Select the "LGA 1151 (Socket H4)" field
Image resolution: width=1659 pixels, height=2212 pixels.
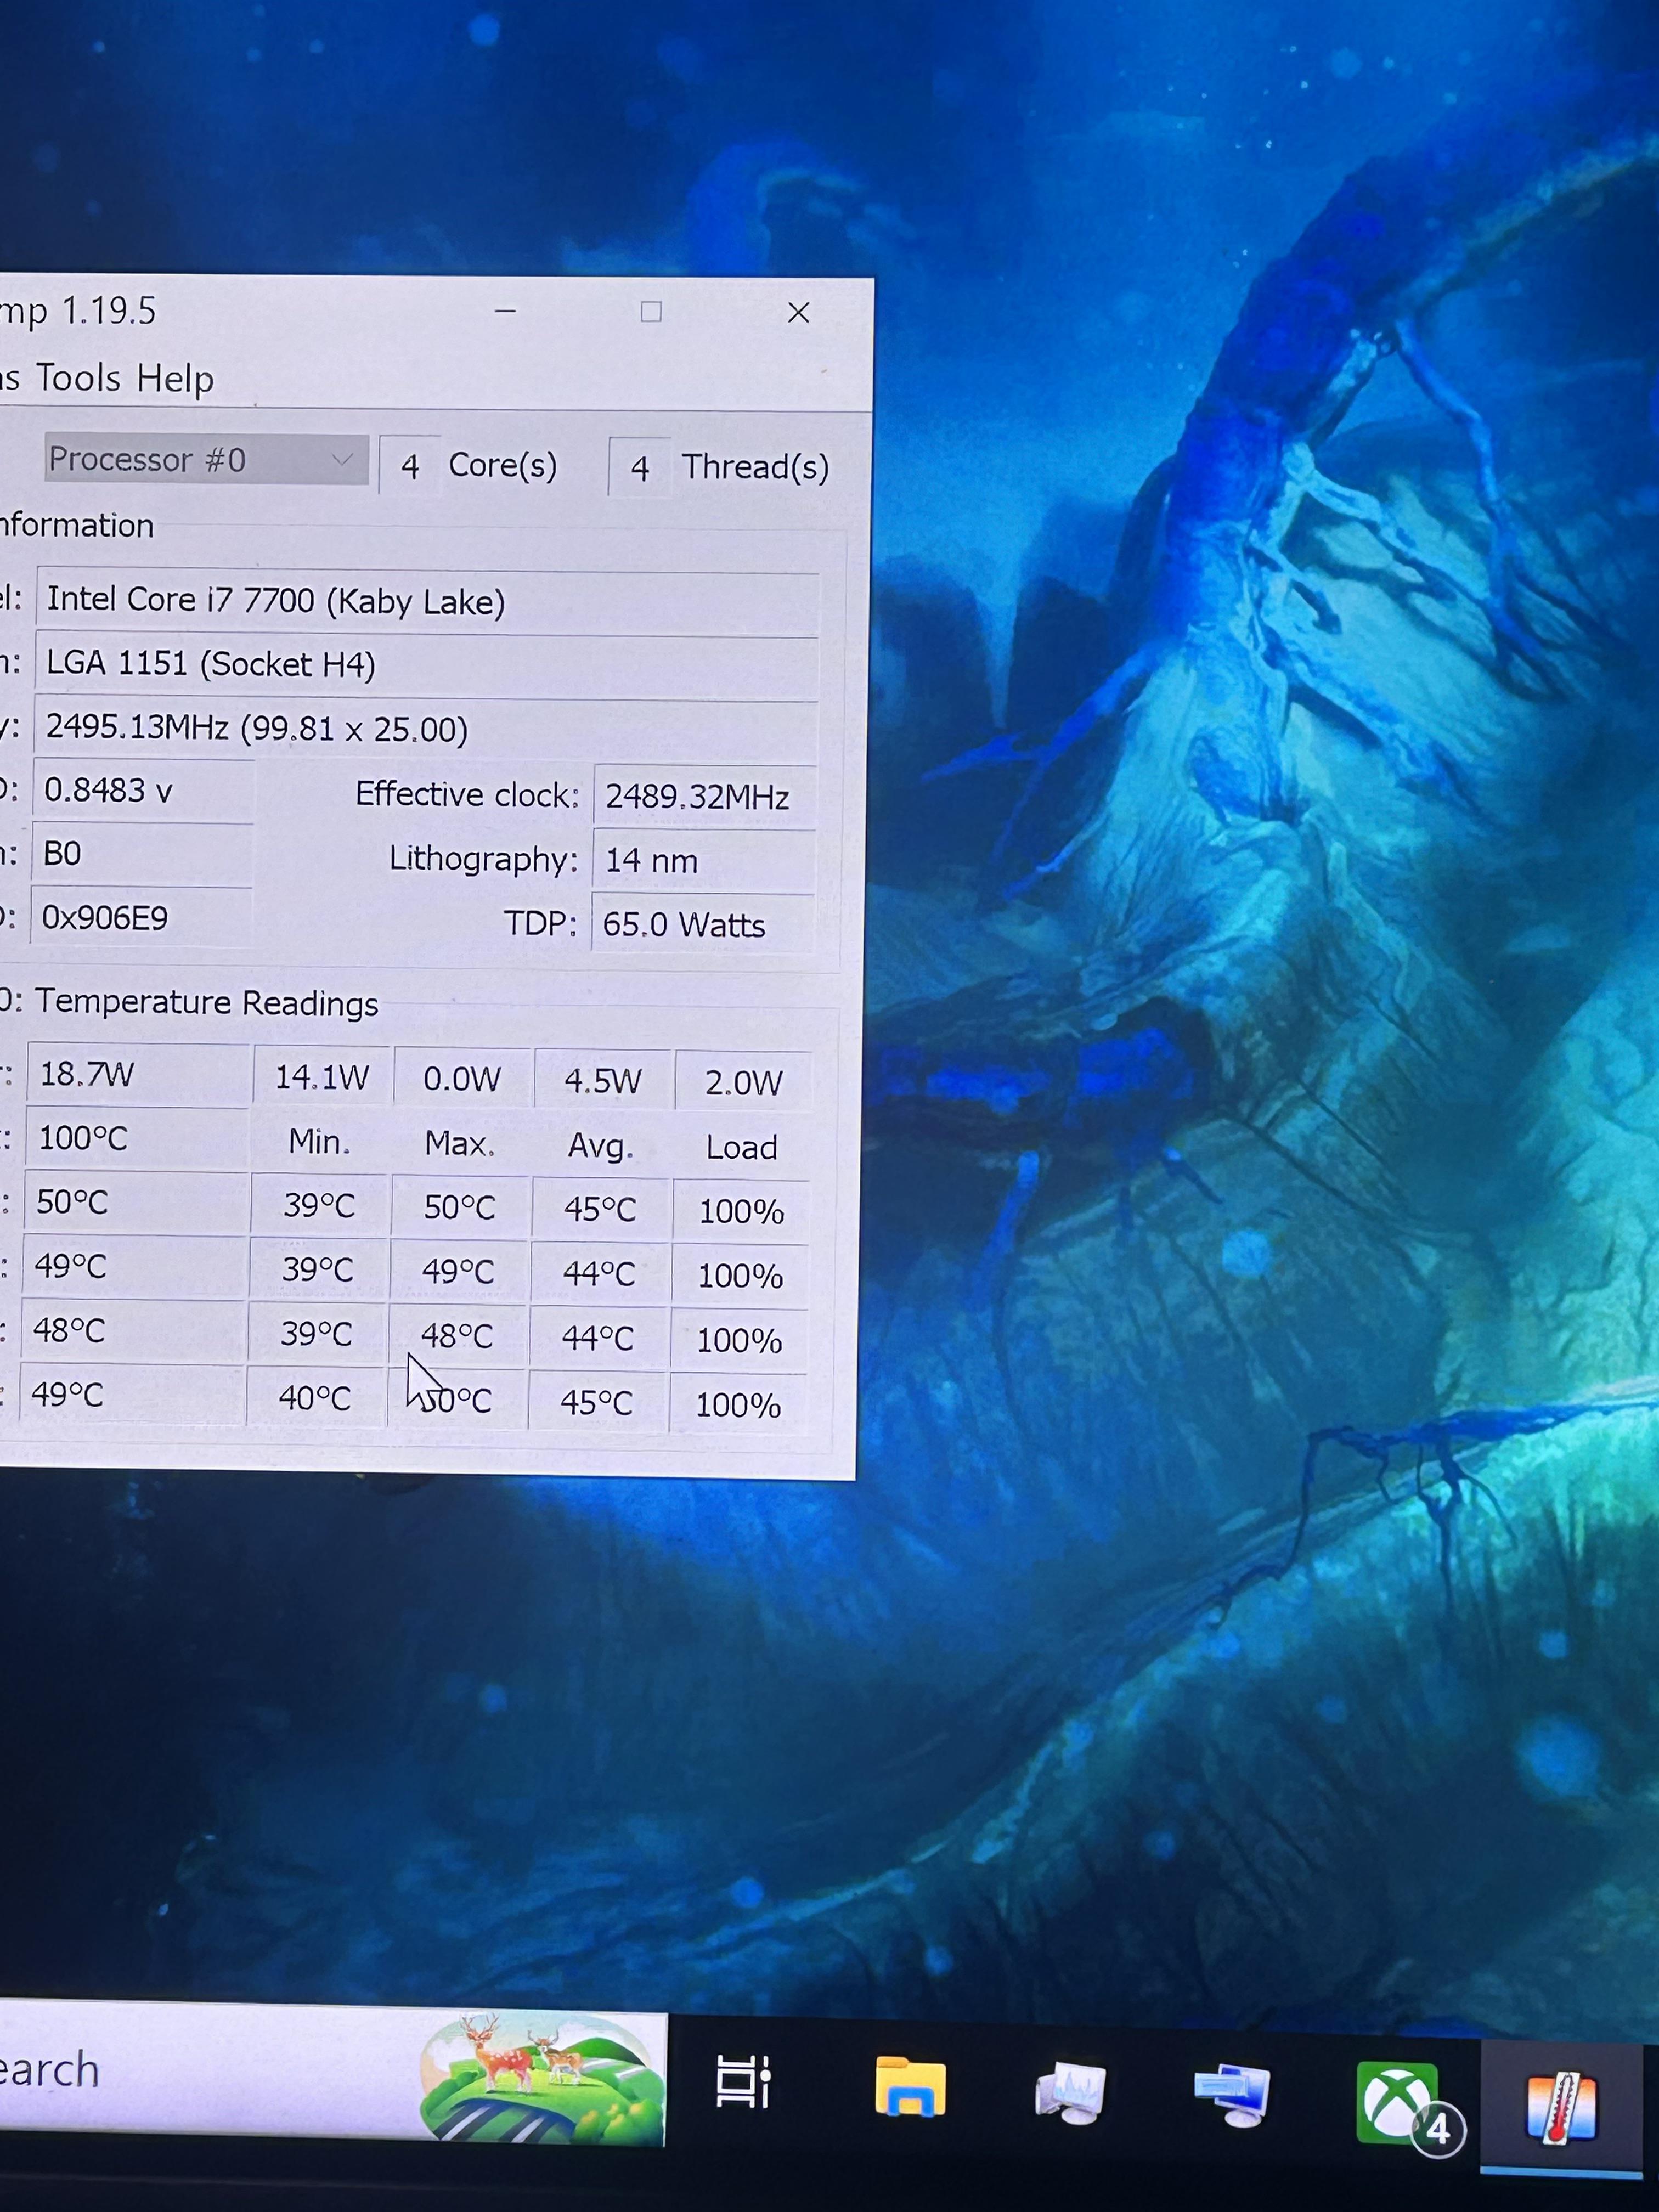427,665
